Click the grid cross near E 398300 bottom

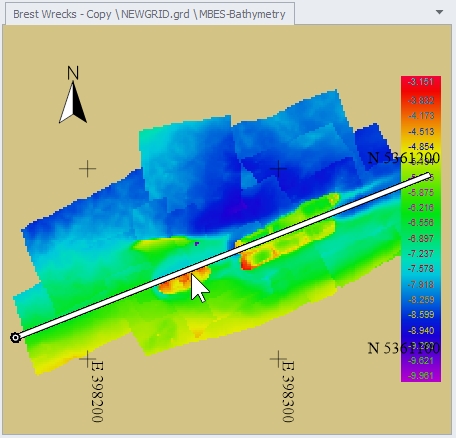tap(278, 359)
